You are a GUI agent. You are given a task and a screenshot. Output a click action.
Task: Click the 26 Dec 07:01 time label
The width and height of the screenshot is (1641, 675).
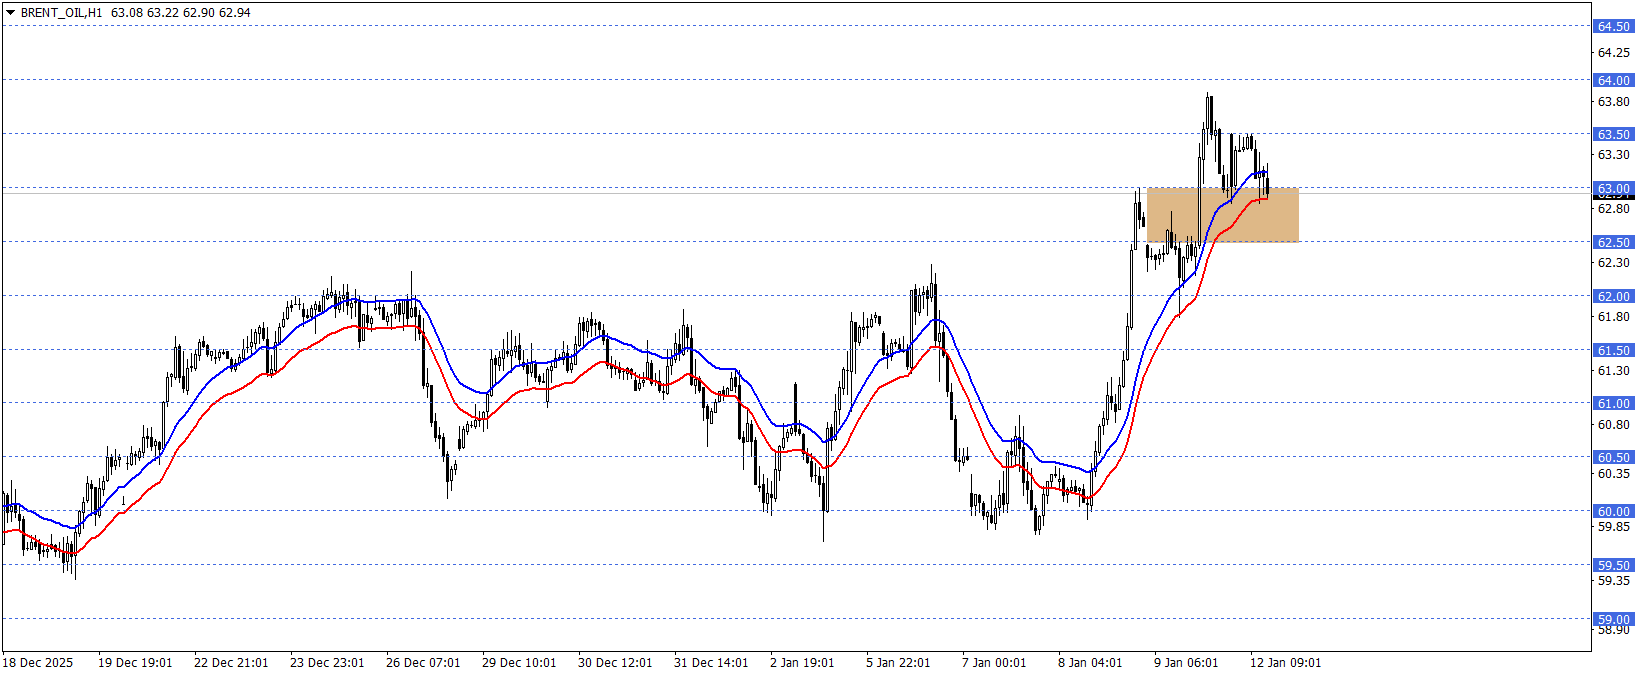click(x=423, y=663)
